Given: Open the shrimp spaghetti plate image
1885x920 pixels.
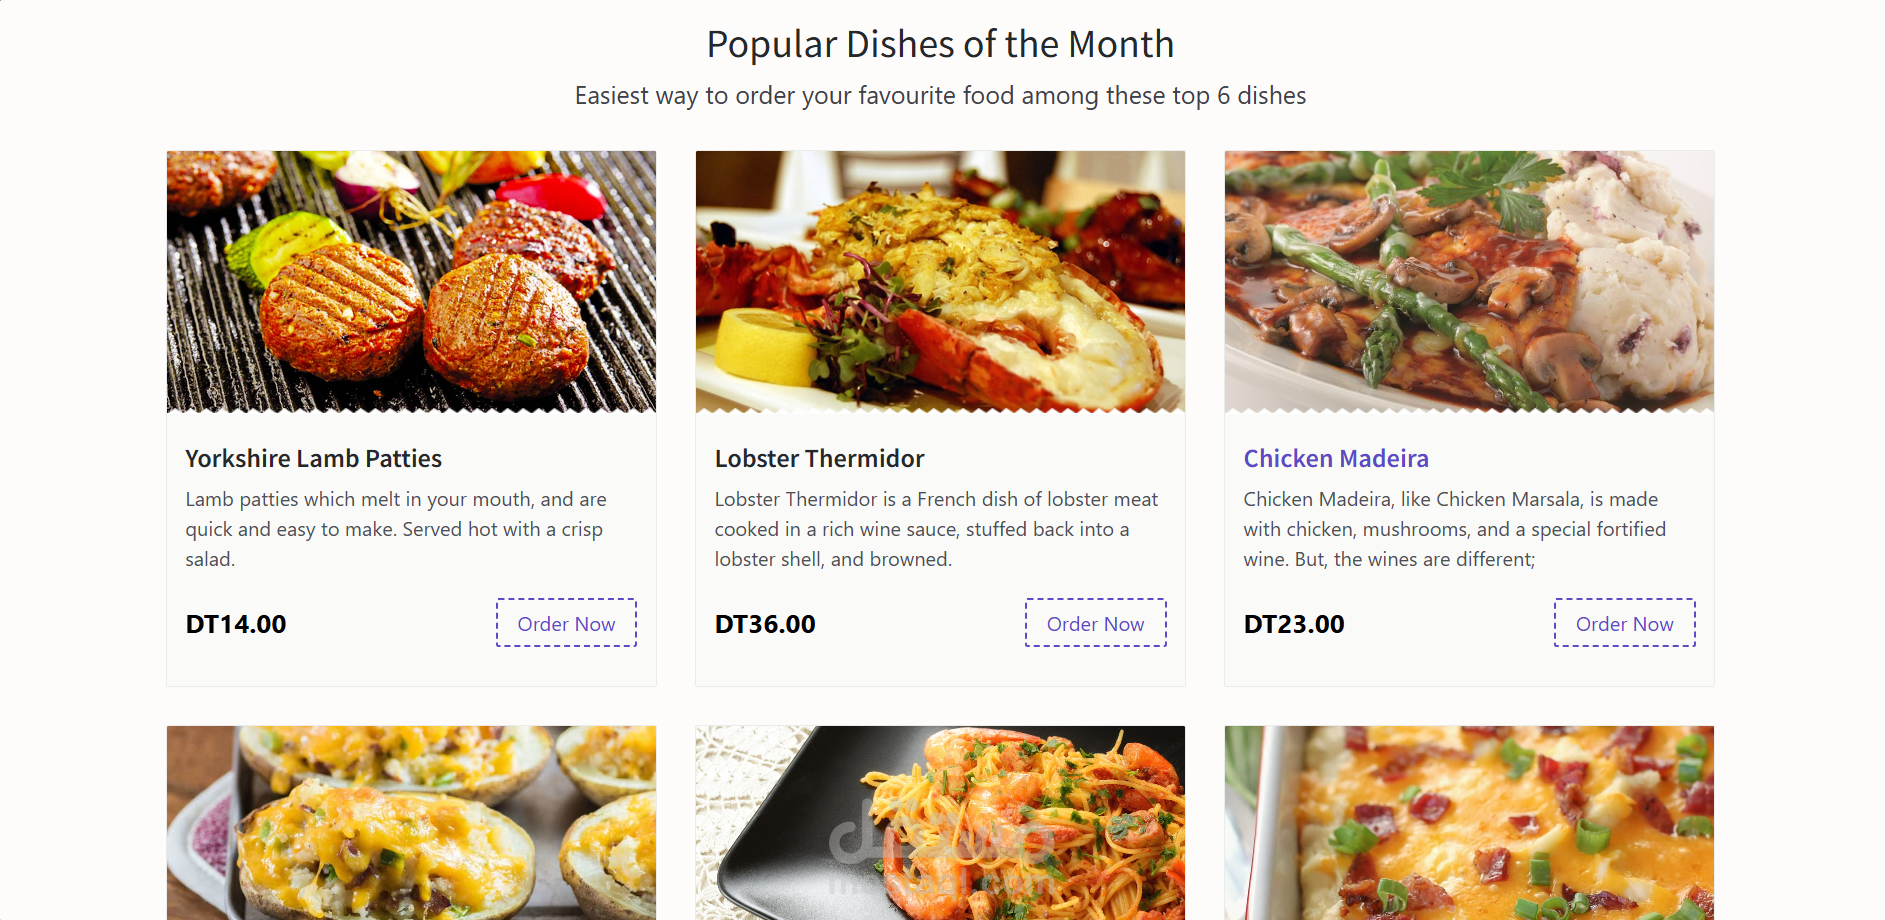Looking at the screenshot, I should pyautogui.click(x=940, y=823).
